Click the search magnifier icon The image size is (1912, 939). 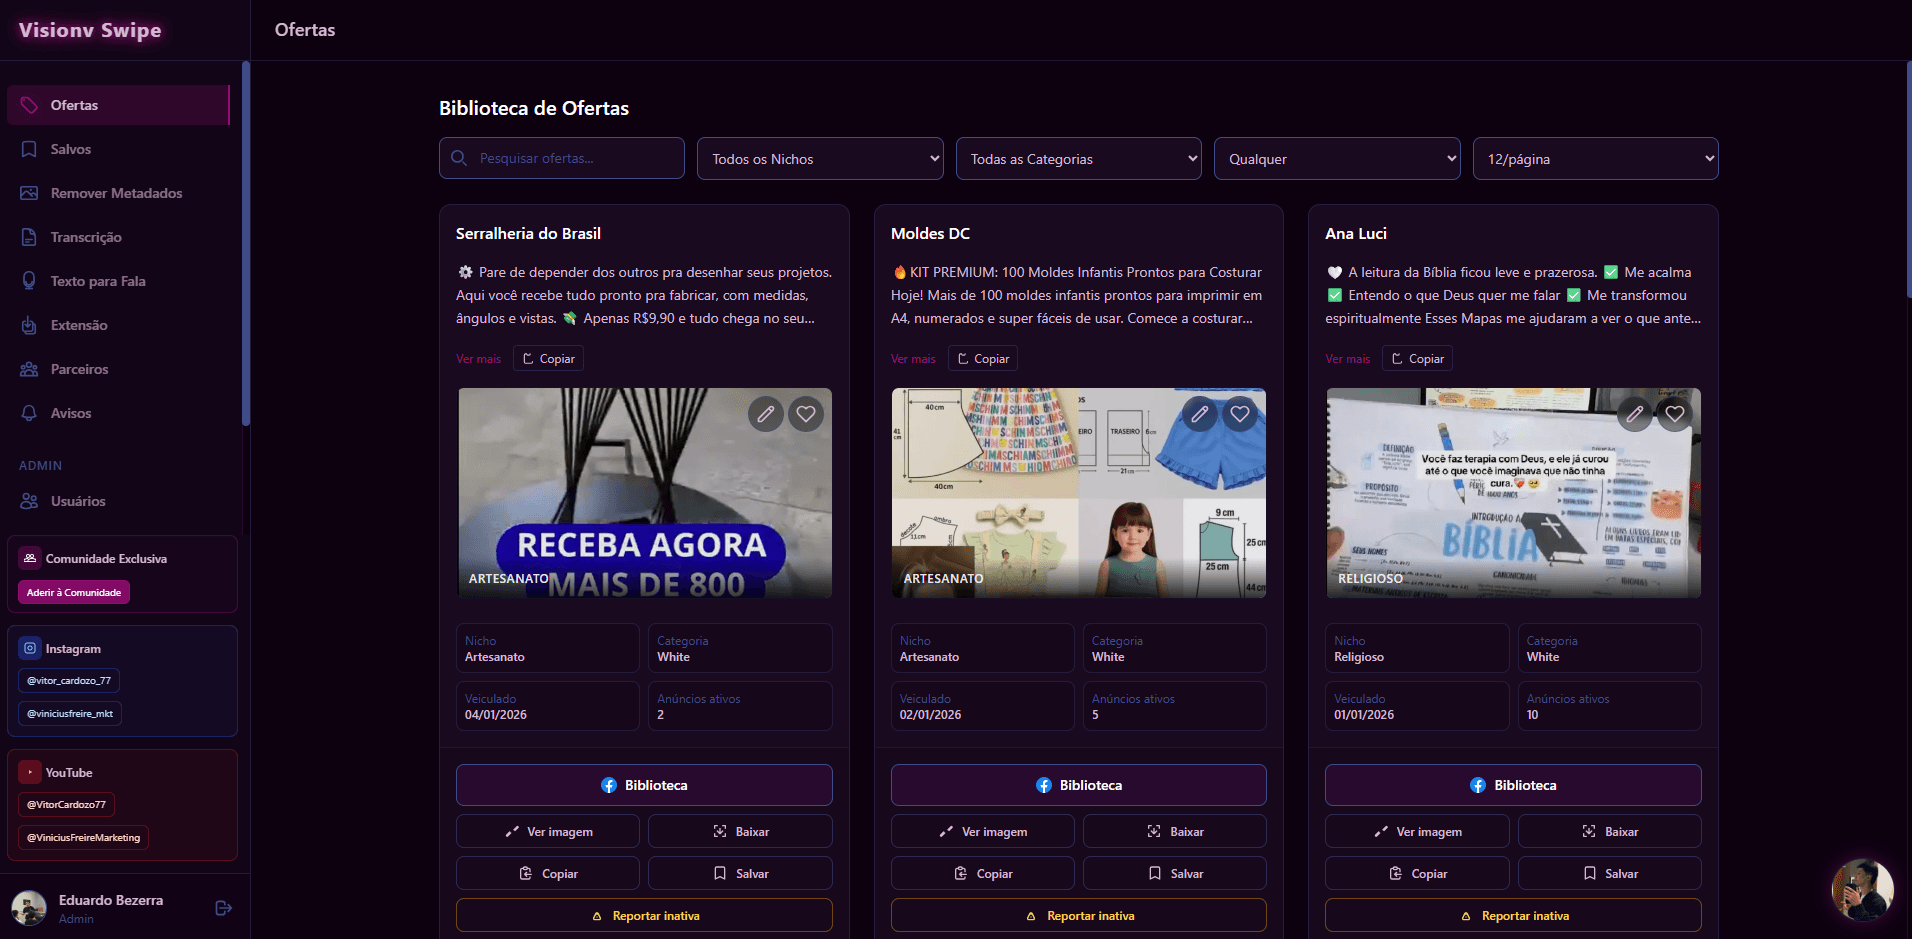[x=459, y=158]
